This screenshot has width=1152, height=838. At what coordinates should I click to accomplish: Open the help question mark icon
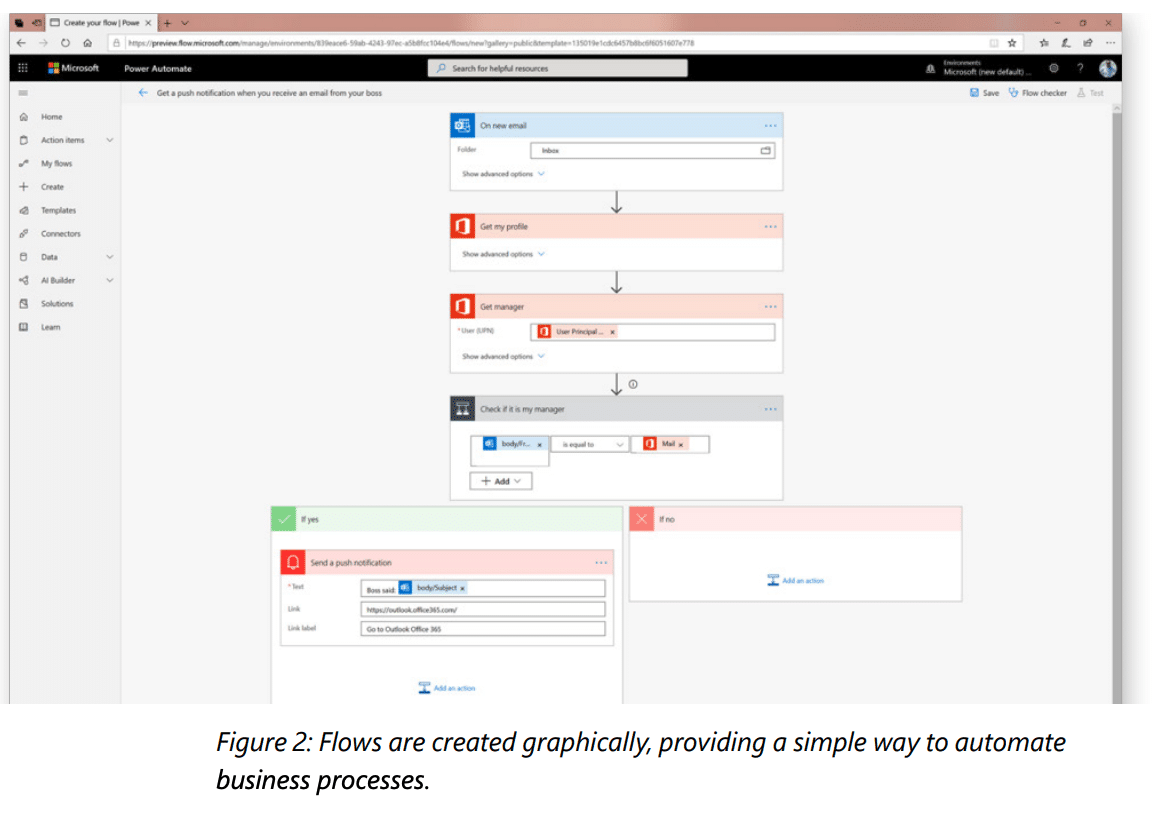point(1080,68)
